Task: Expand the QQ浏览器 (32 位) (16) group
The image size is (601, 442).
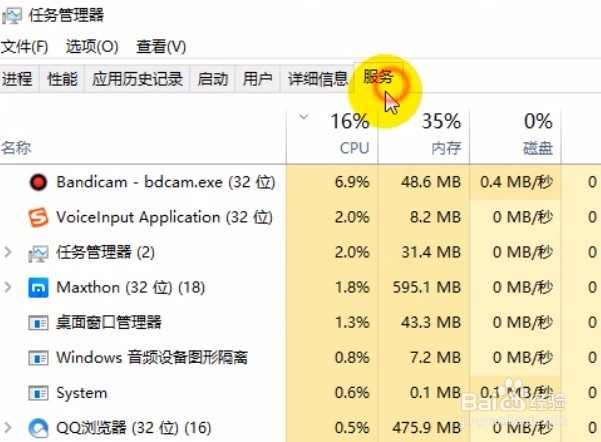Action: click(x=8, y=428)
